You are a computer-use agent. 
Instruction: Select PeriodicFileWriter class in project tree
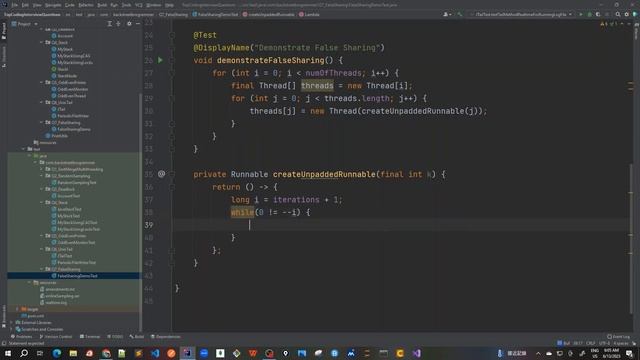point(70,116)
